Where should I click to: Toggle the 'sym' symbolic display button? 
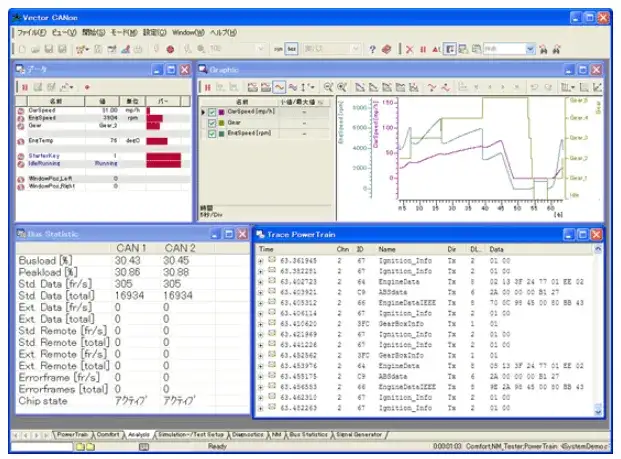(278, 49)
